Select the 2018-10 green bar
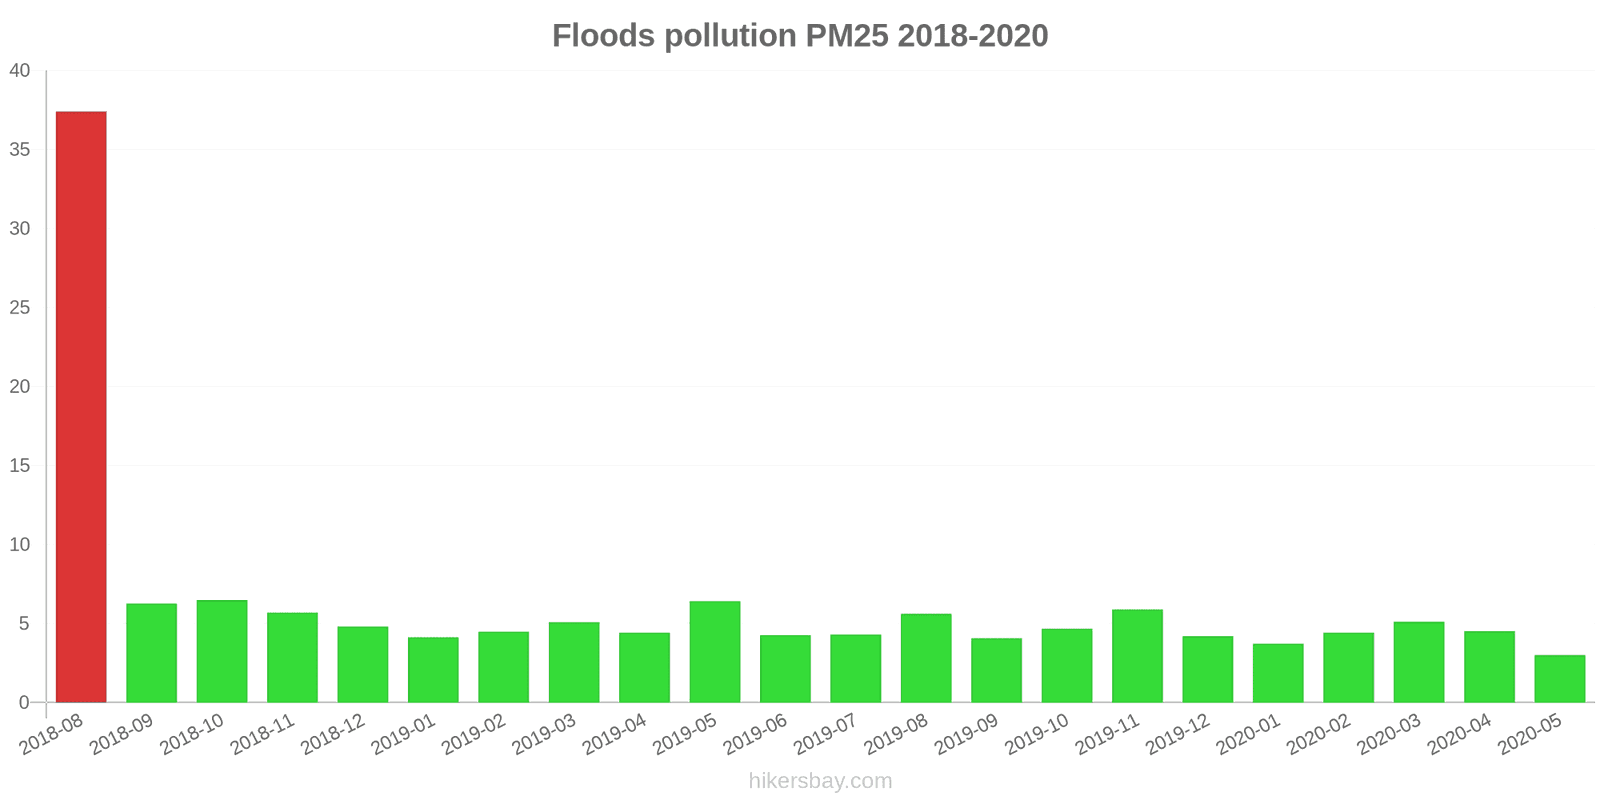The image size is (1600, 800). (x=222, y=651)
